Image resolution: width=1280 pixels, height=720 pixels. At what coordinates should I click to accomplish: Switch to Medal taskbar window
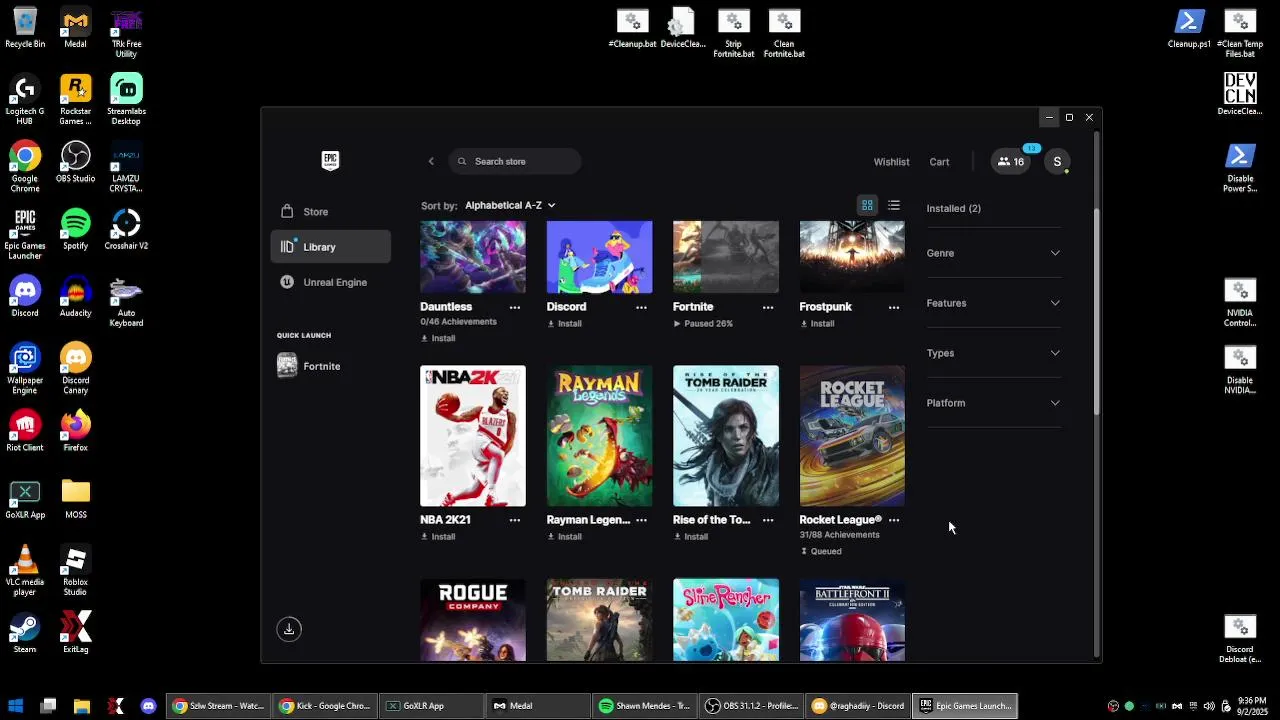click(537, 706)
